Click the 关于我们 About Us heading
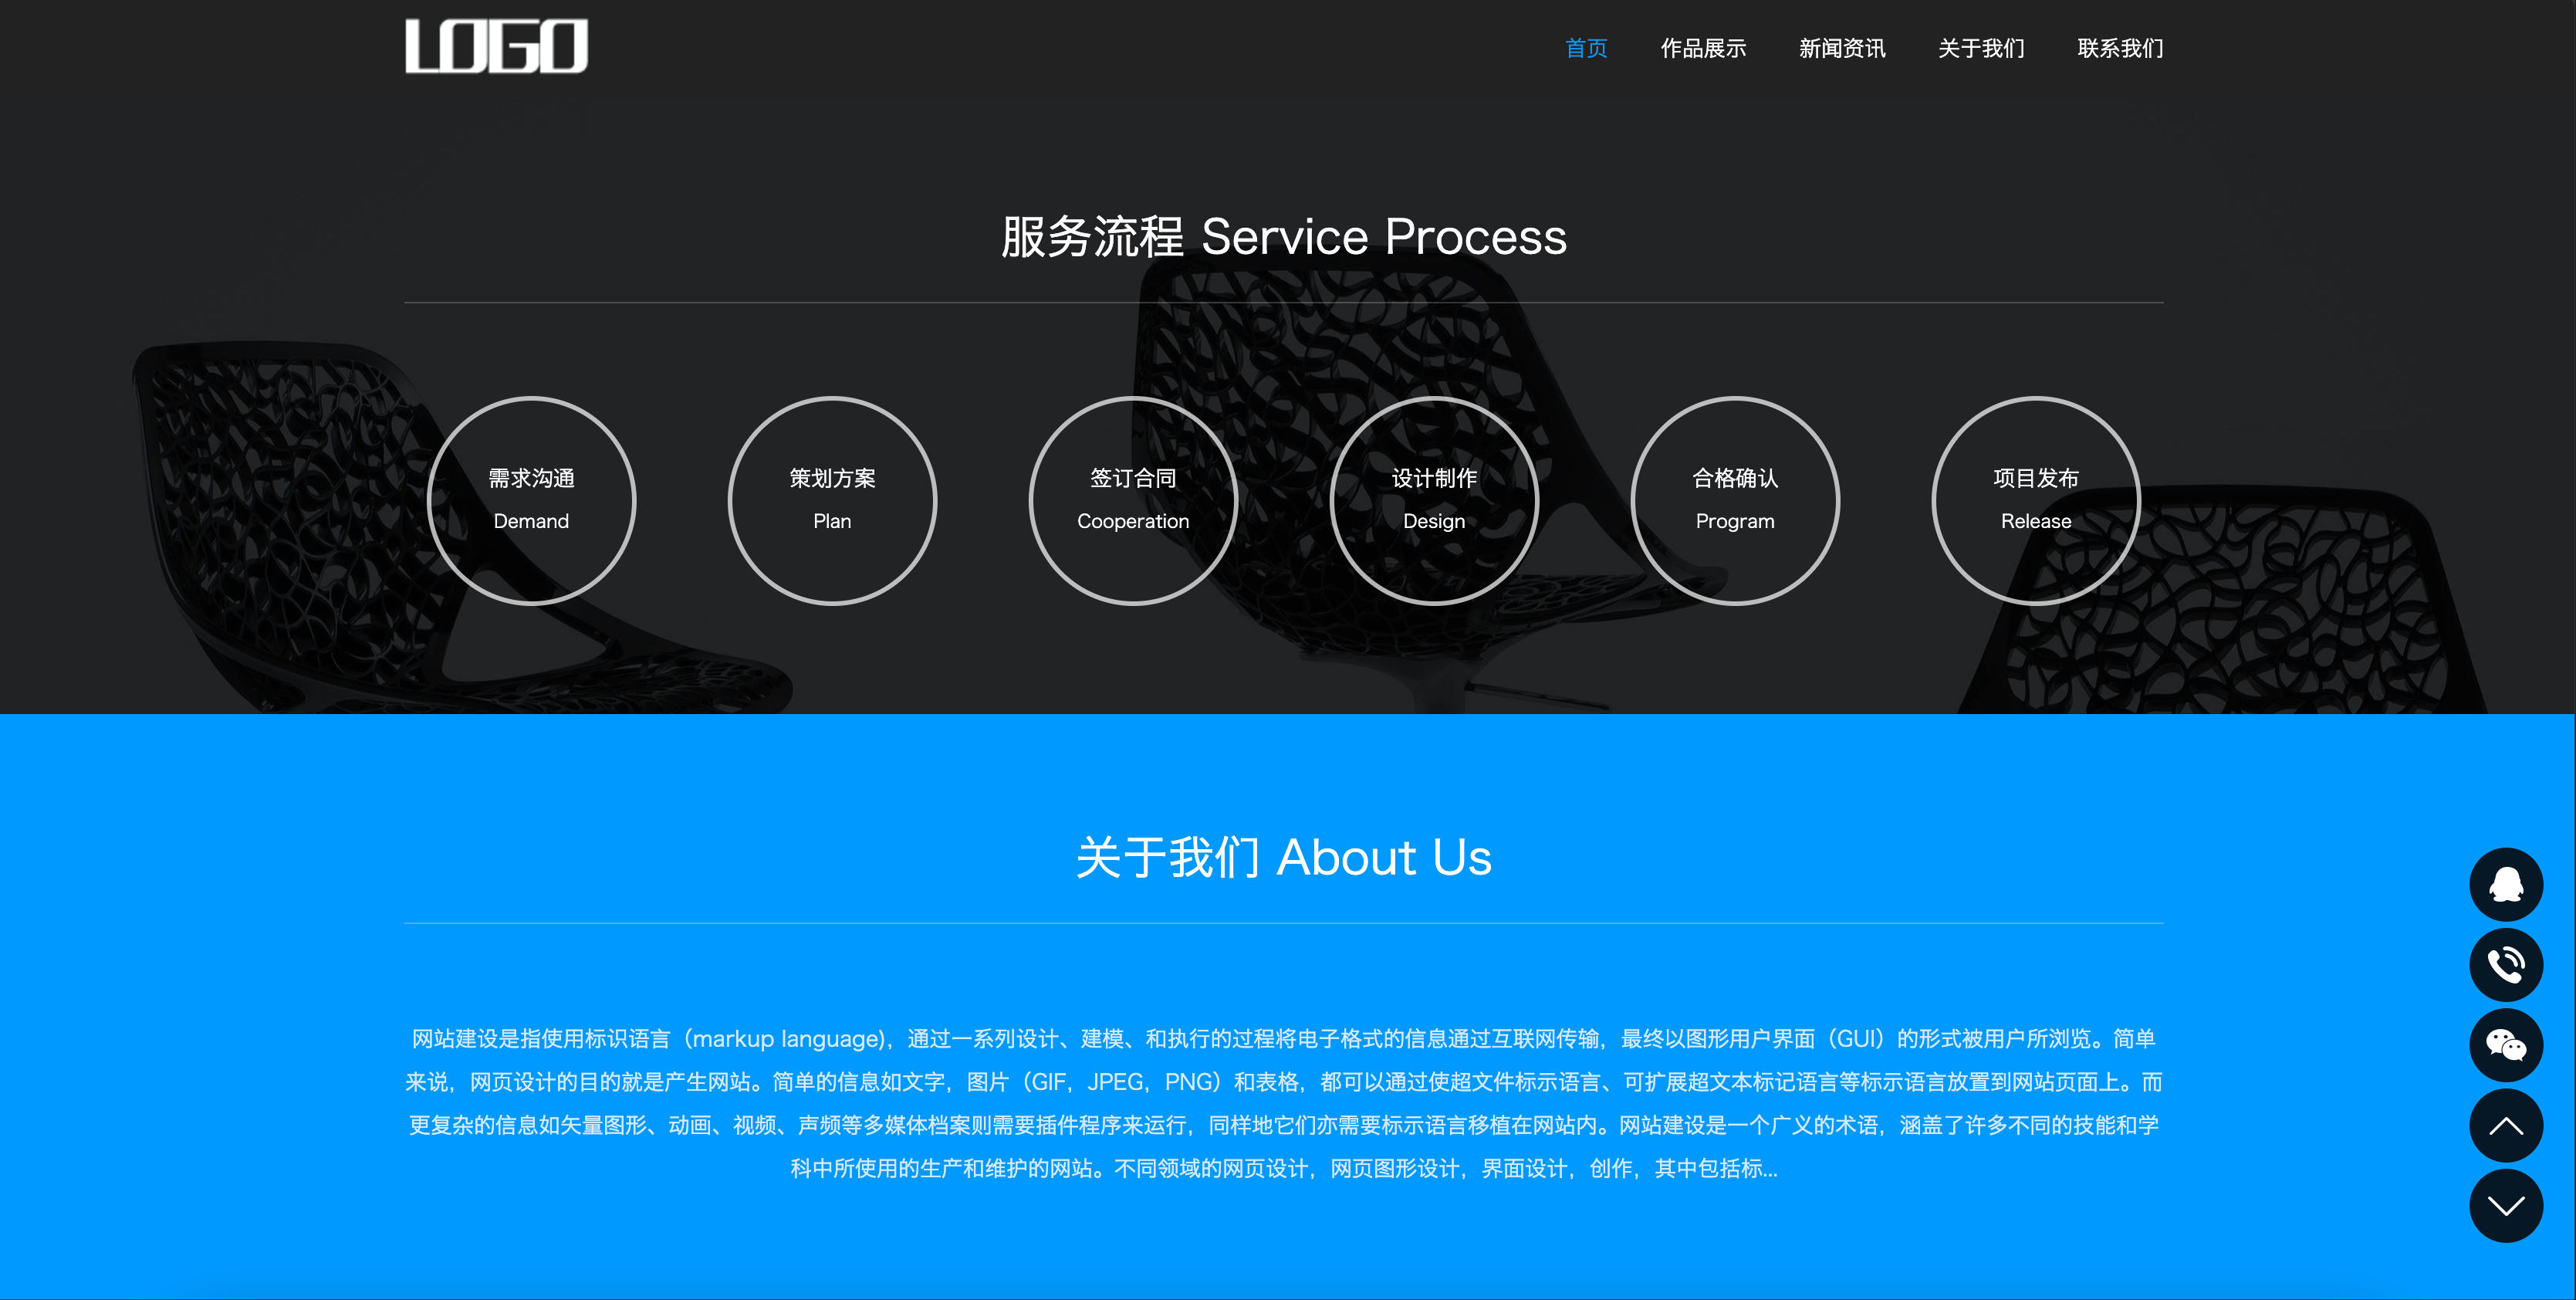Screen dimensions: 2576x1300 click(1284, 858)
